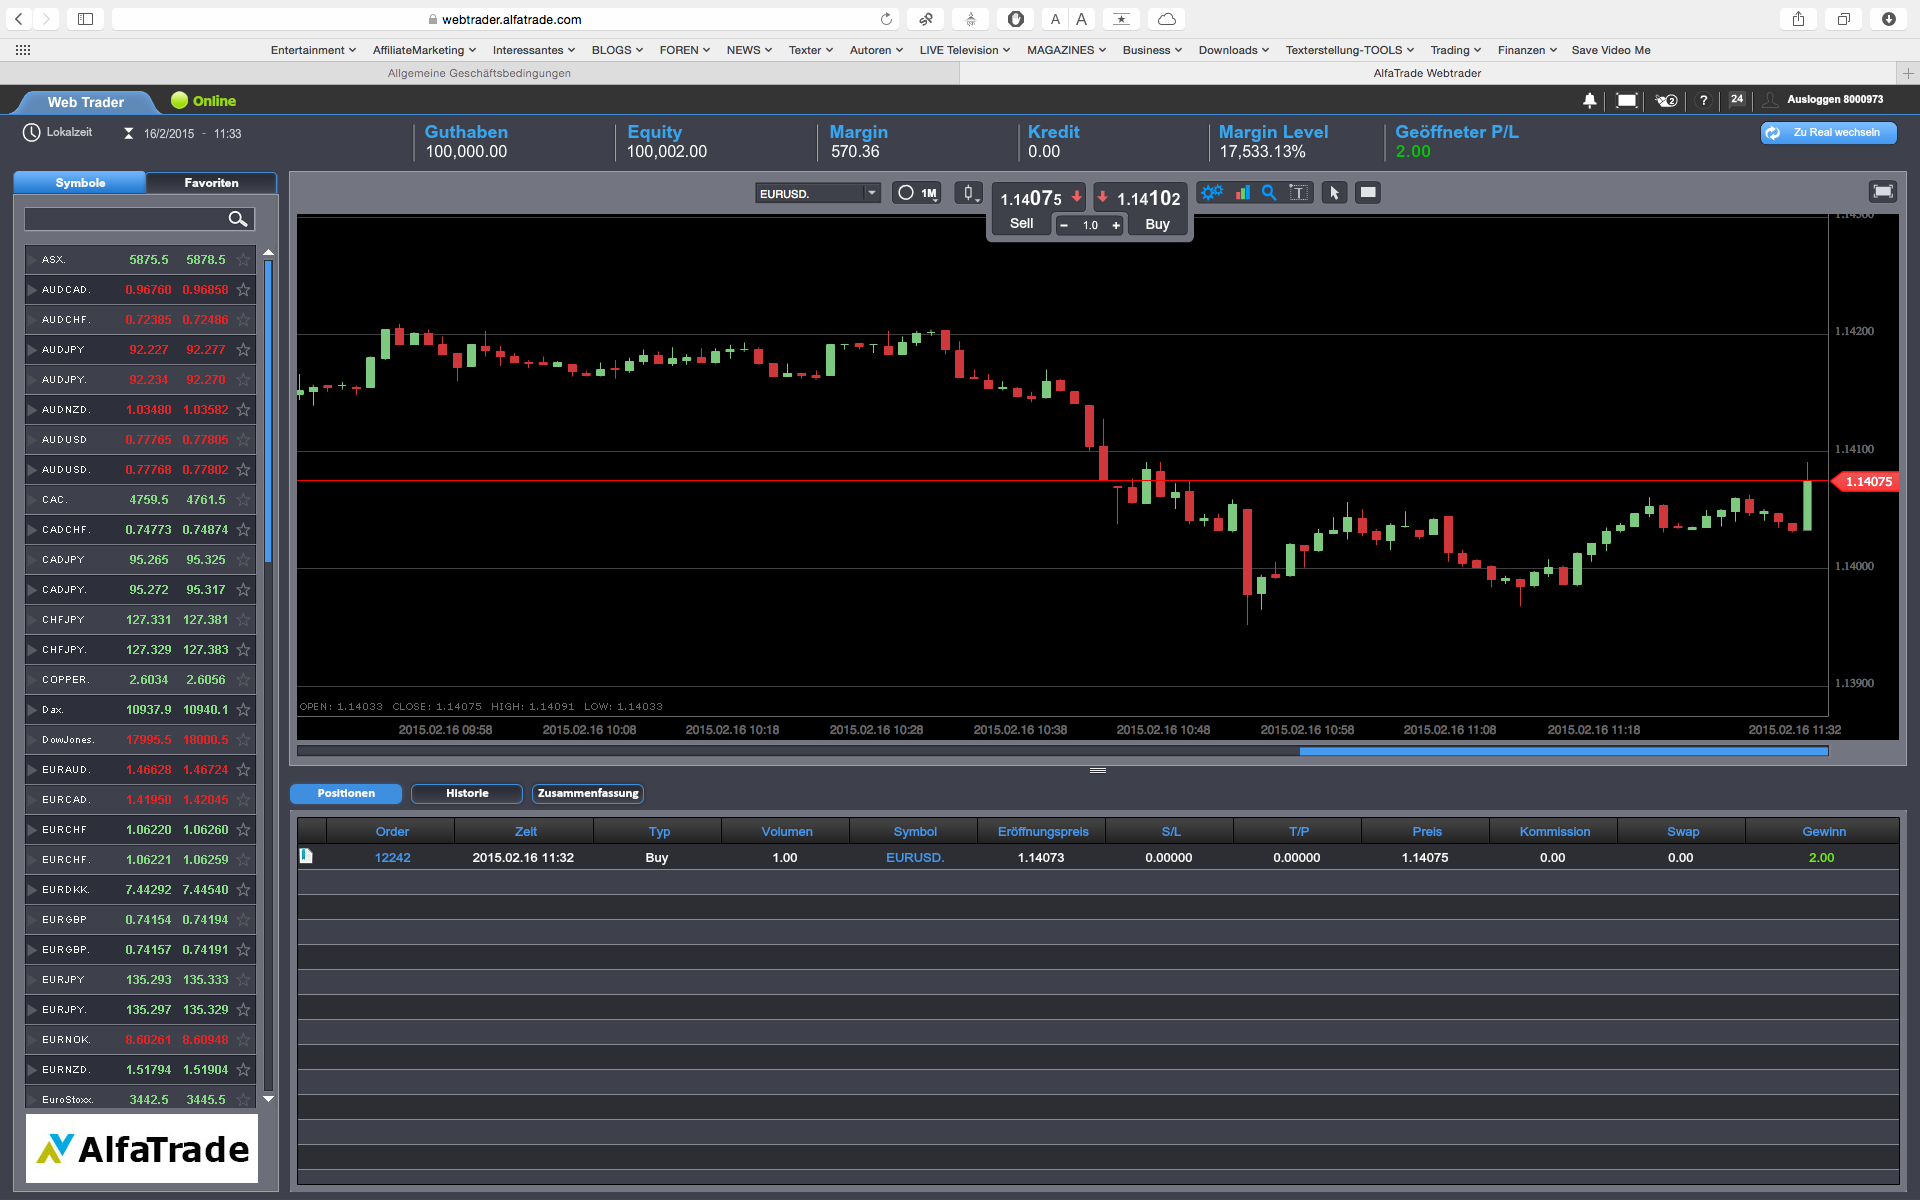Viewport: 1920px width, 1200px height.
Task: Favorite the EURGBP symbol star
Action: click(243, 920)
